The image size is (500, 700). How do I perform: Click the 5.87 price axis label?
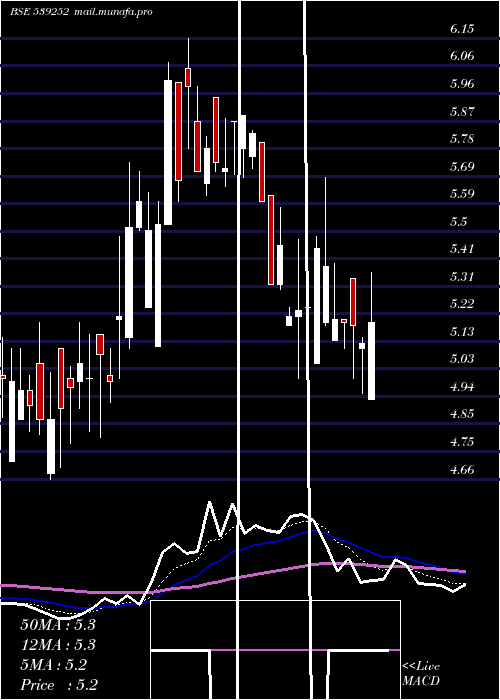tap(462, 112)
